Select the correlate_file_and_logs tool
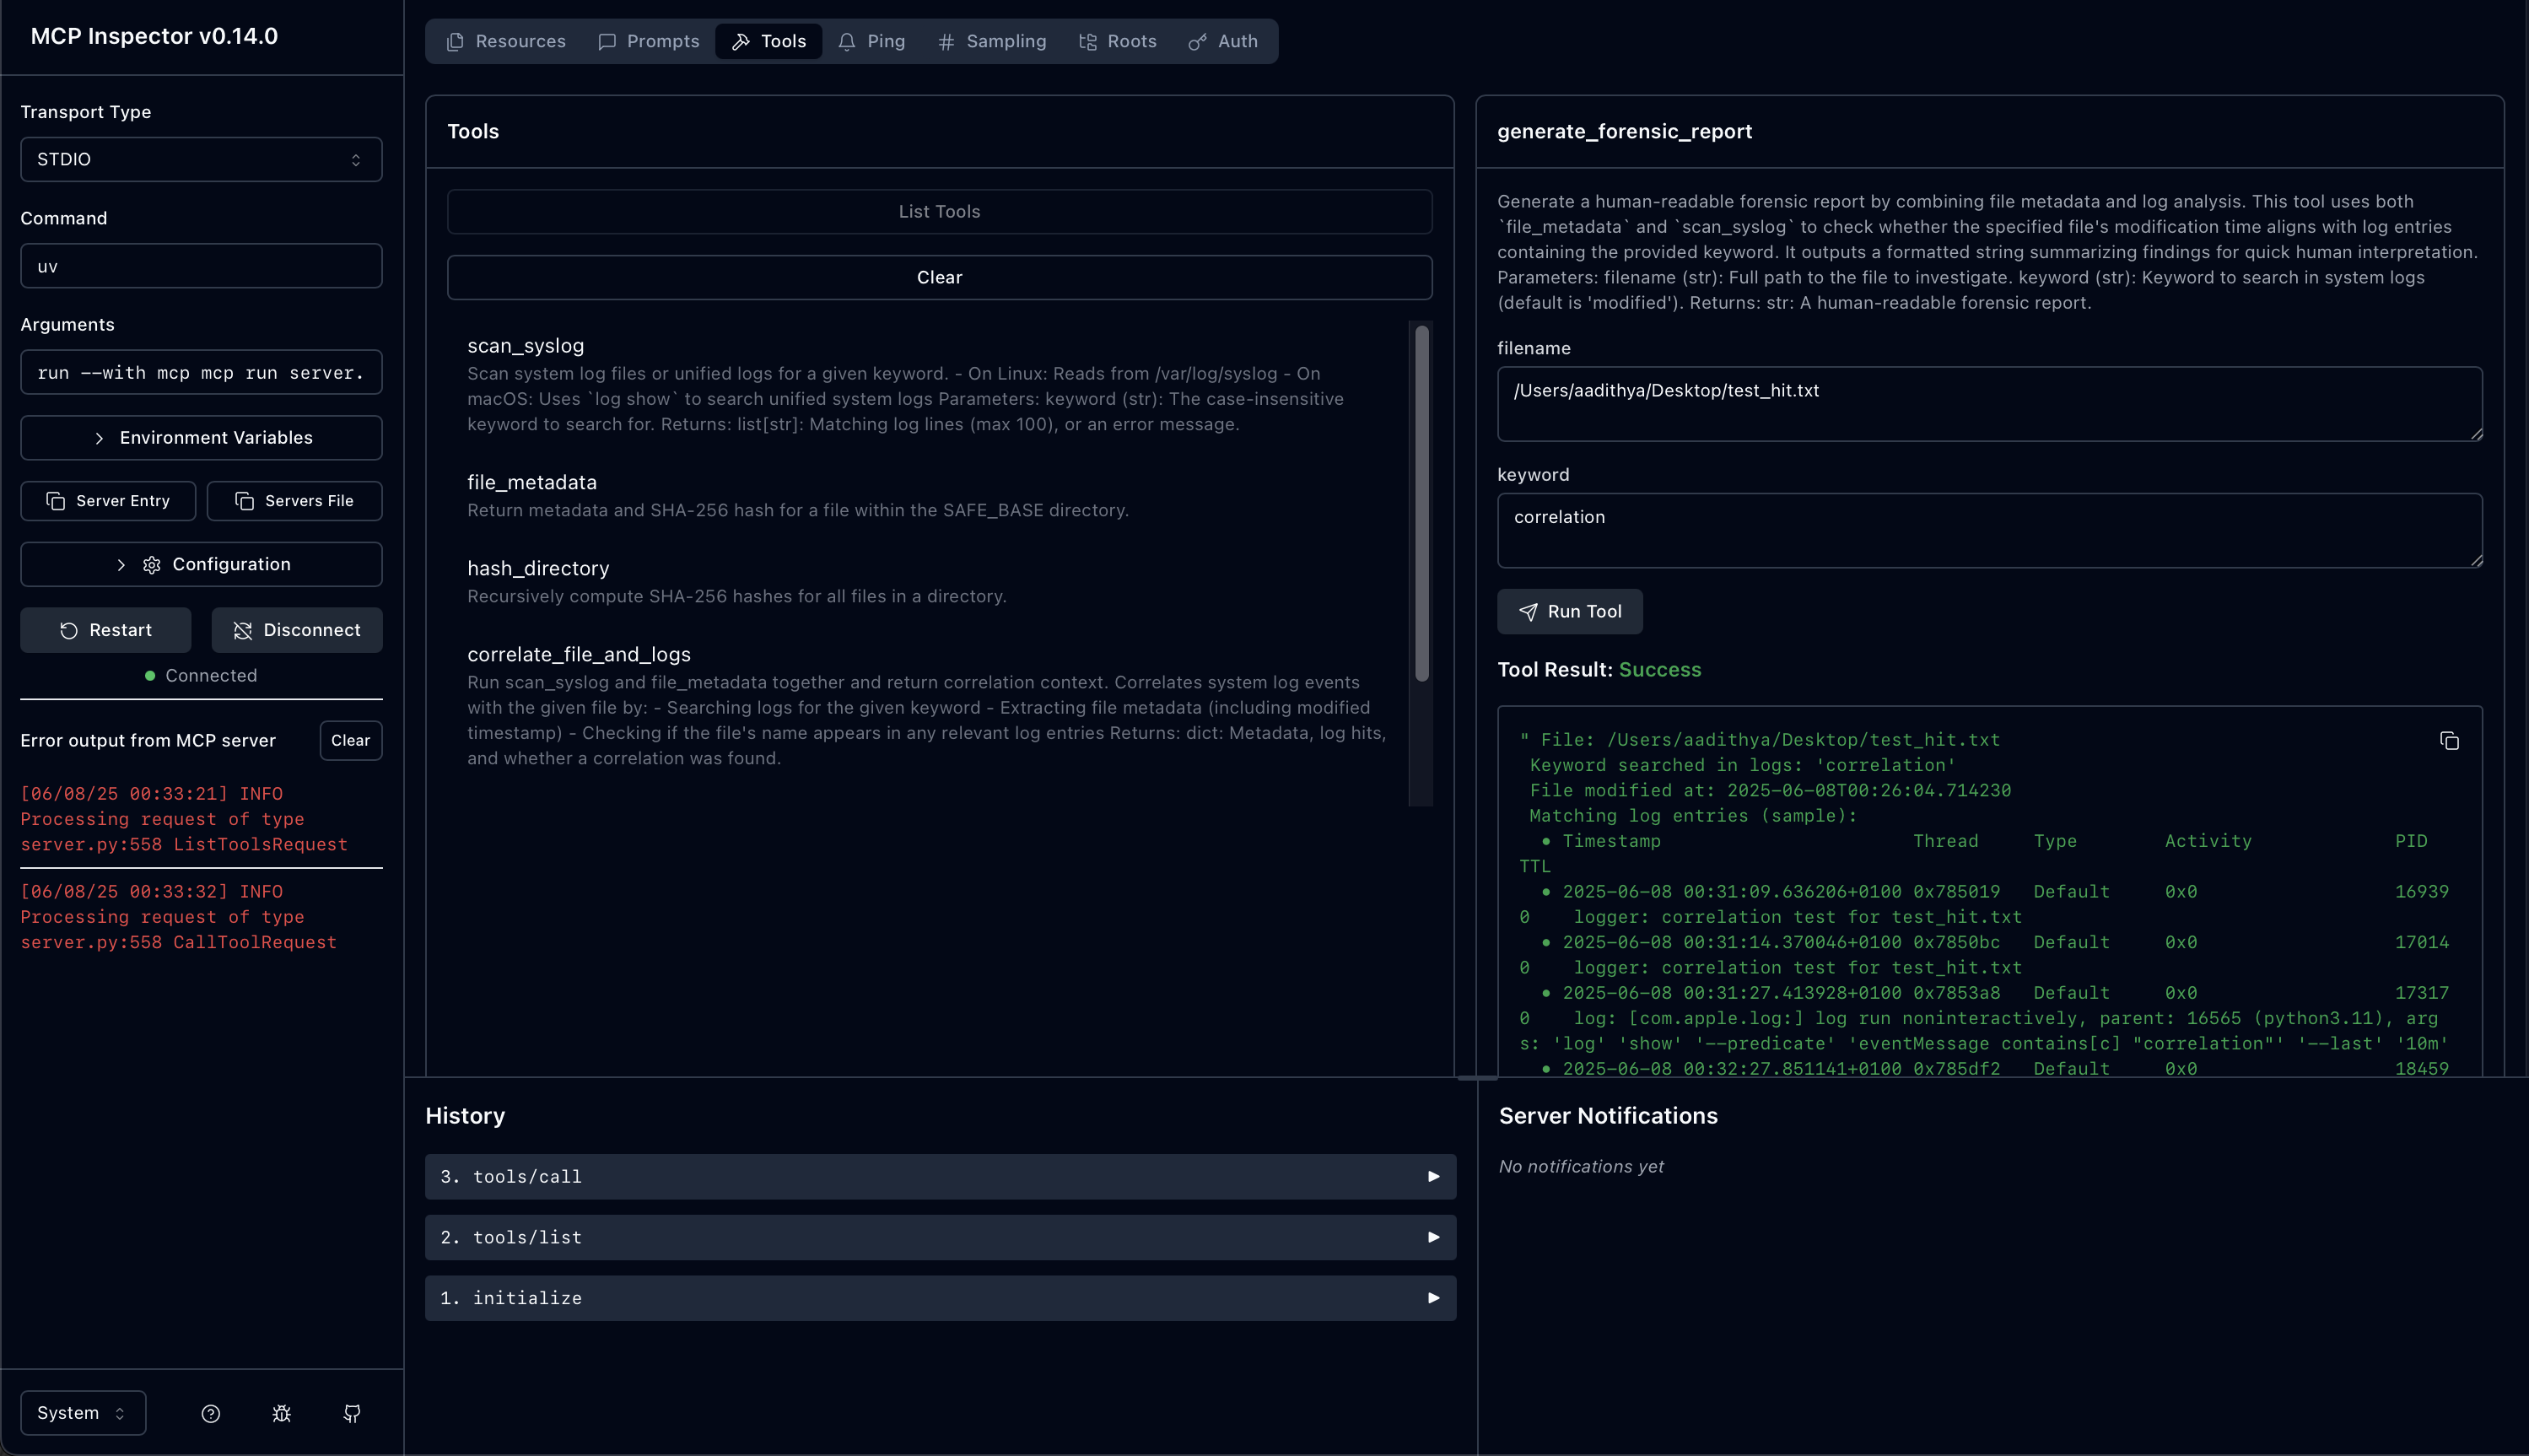Image resolution: width=2529 pixels, height=1456 pixels. click(x=928, y=705)
